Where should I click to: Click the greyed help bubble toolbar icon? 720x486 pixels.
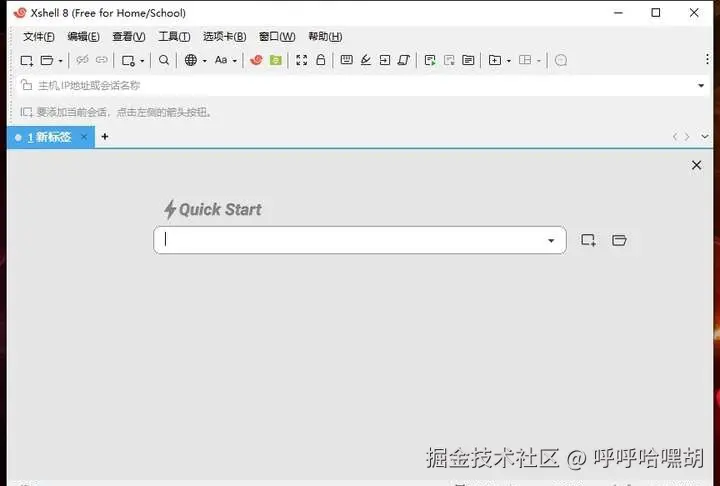click(x=561, y=60)
